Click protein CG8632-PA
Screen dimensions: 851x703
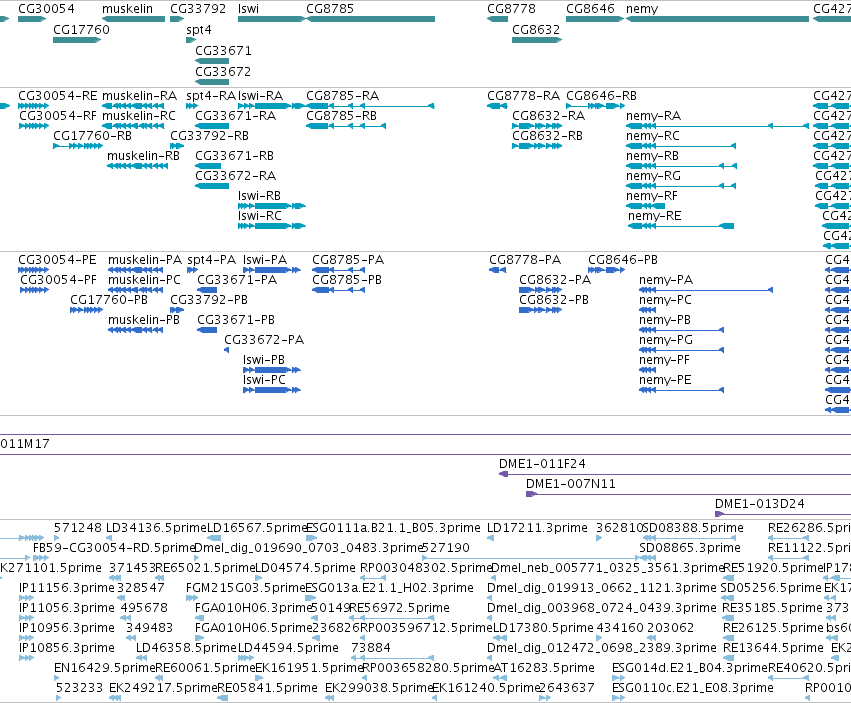point(555,280)
